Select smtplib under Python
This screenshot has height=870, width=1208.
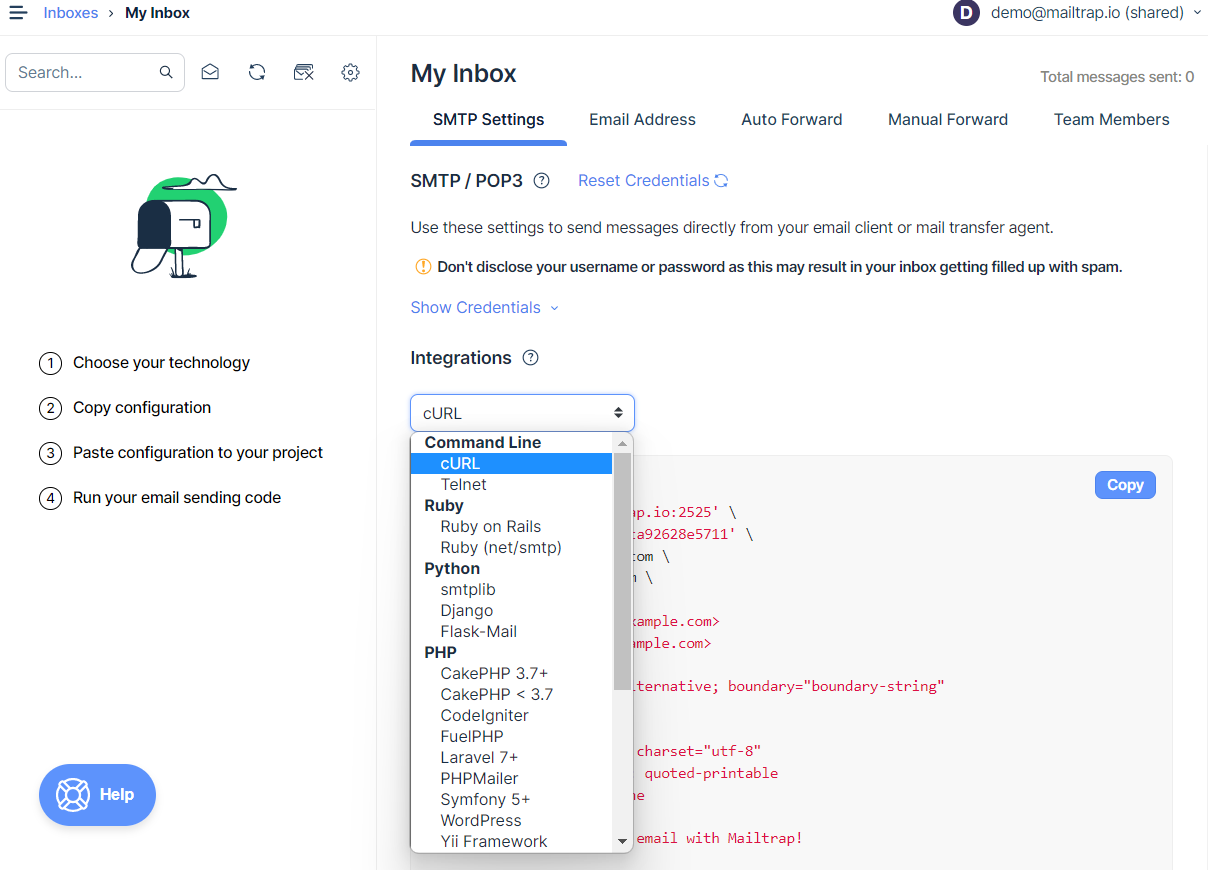click(x=512, y=590)
